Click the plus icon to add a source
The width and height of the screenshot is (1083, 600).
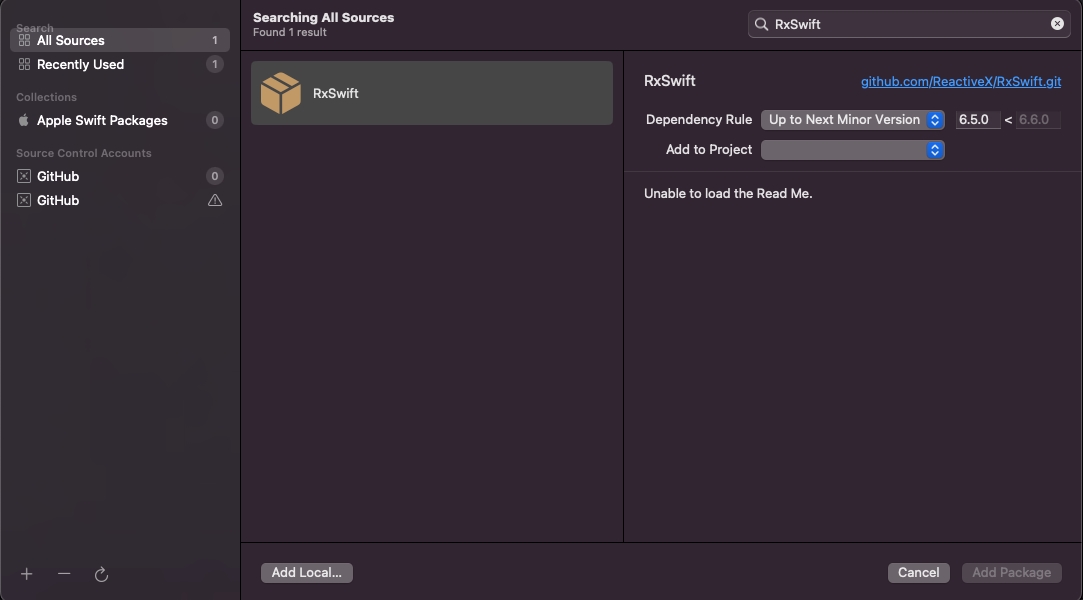pyautogui.click(x=27, y=574)
